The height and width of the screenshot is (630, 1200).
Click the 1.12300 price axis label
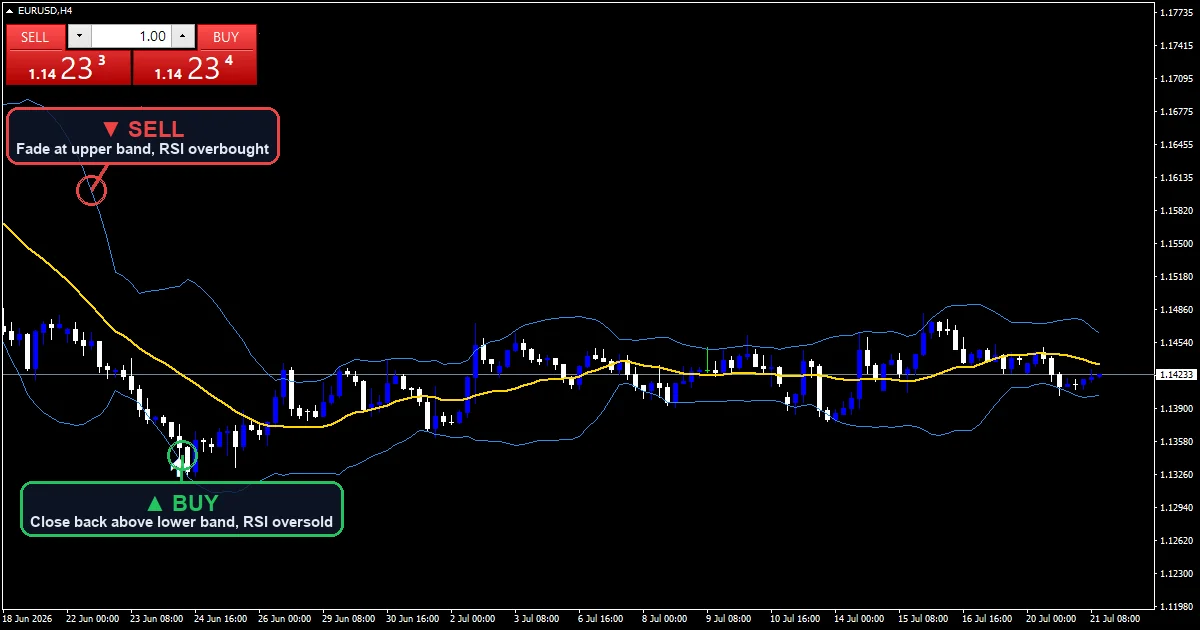(1176, 573)
